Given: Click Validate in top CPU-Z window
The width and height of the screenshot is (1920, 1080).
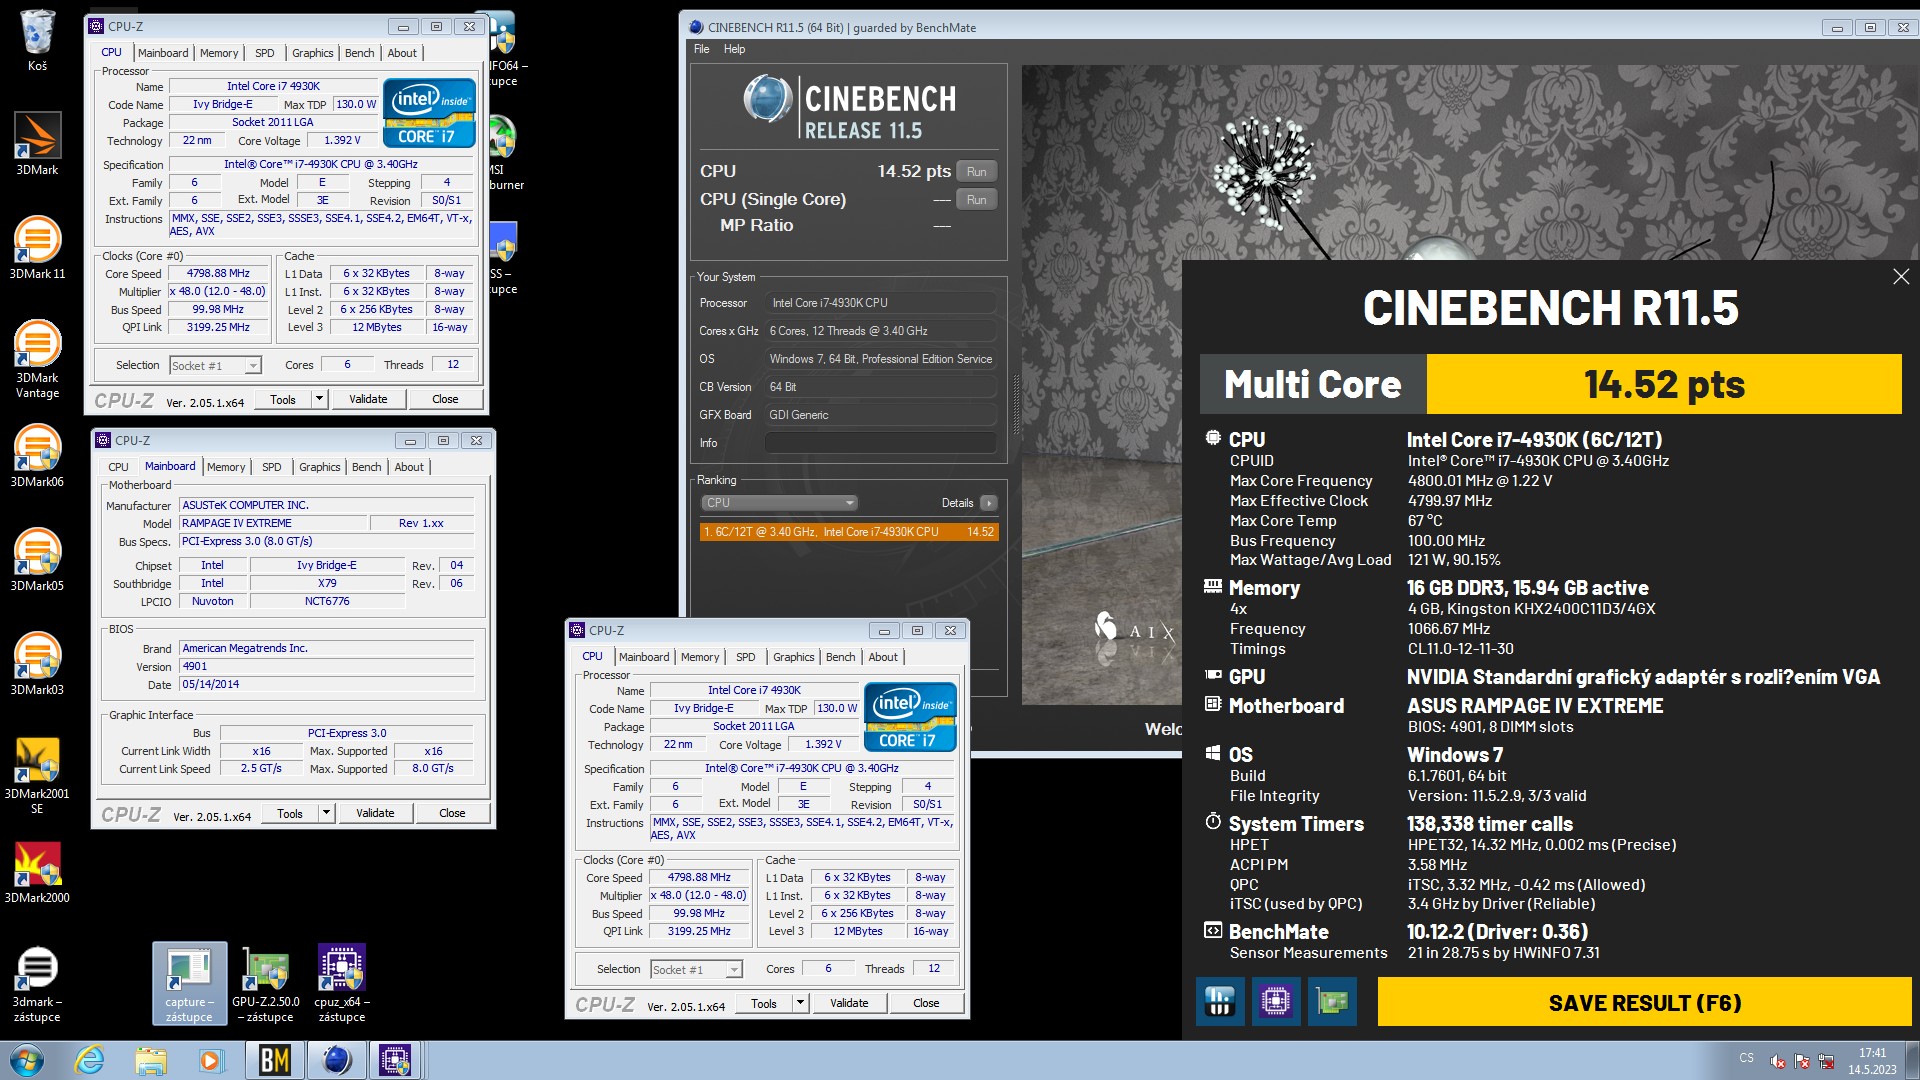Looking at the screenshot, I should (x=368, y=399).
